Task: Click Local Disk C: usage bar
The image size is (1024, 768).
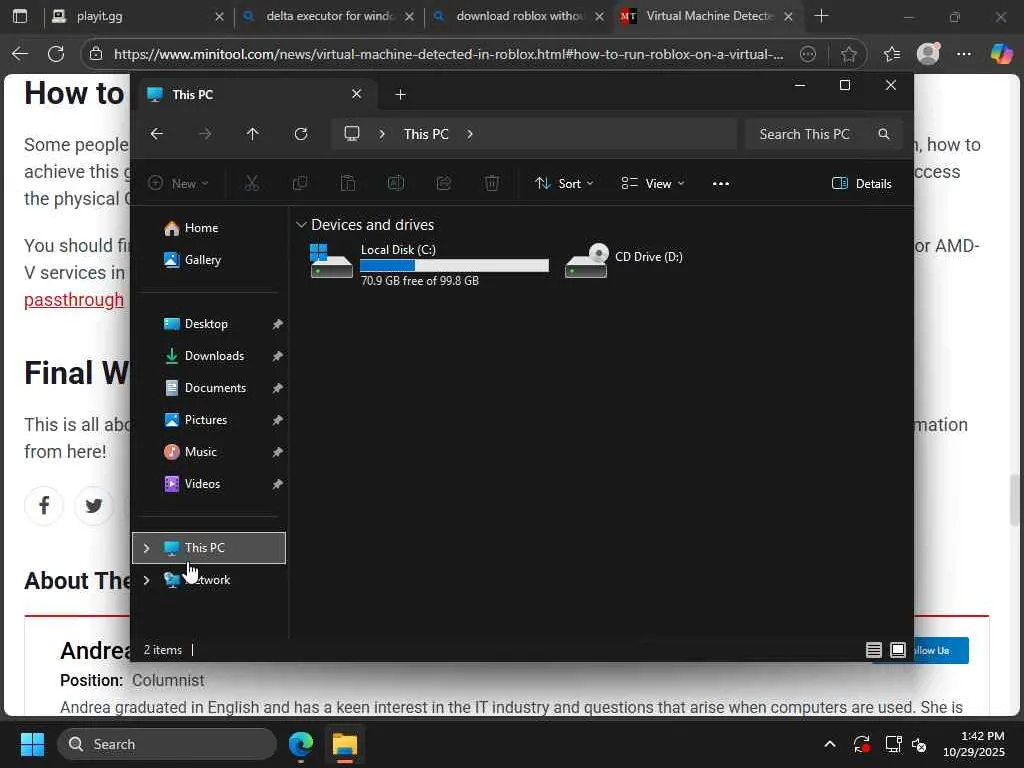Action: (x=454, y=265)
